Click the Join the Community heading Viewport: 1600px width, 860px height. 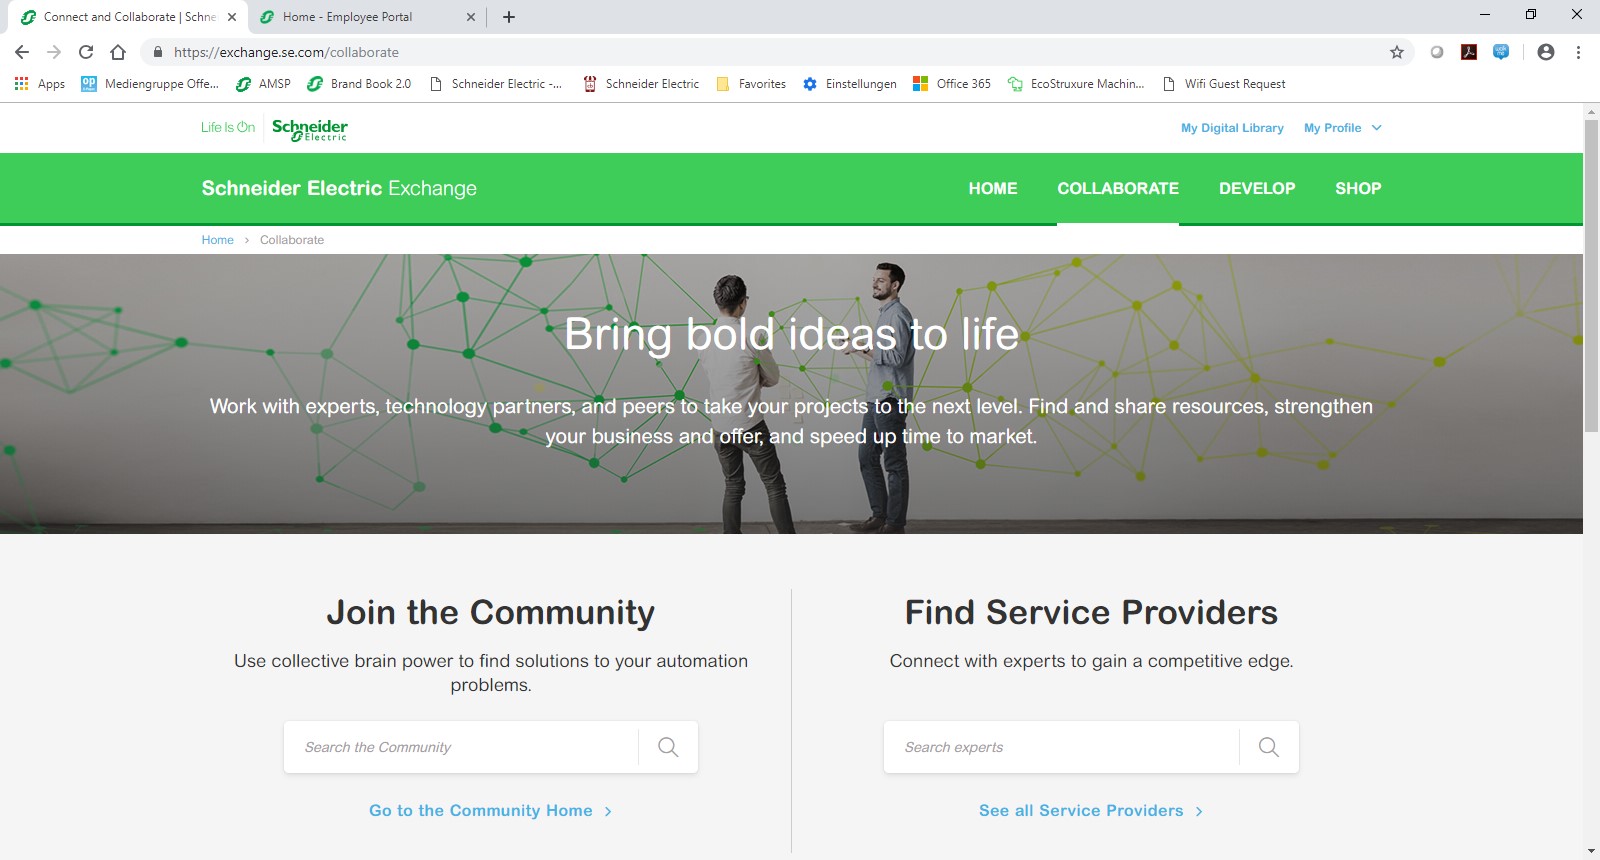point(490,612)
